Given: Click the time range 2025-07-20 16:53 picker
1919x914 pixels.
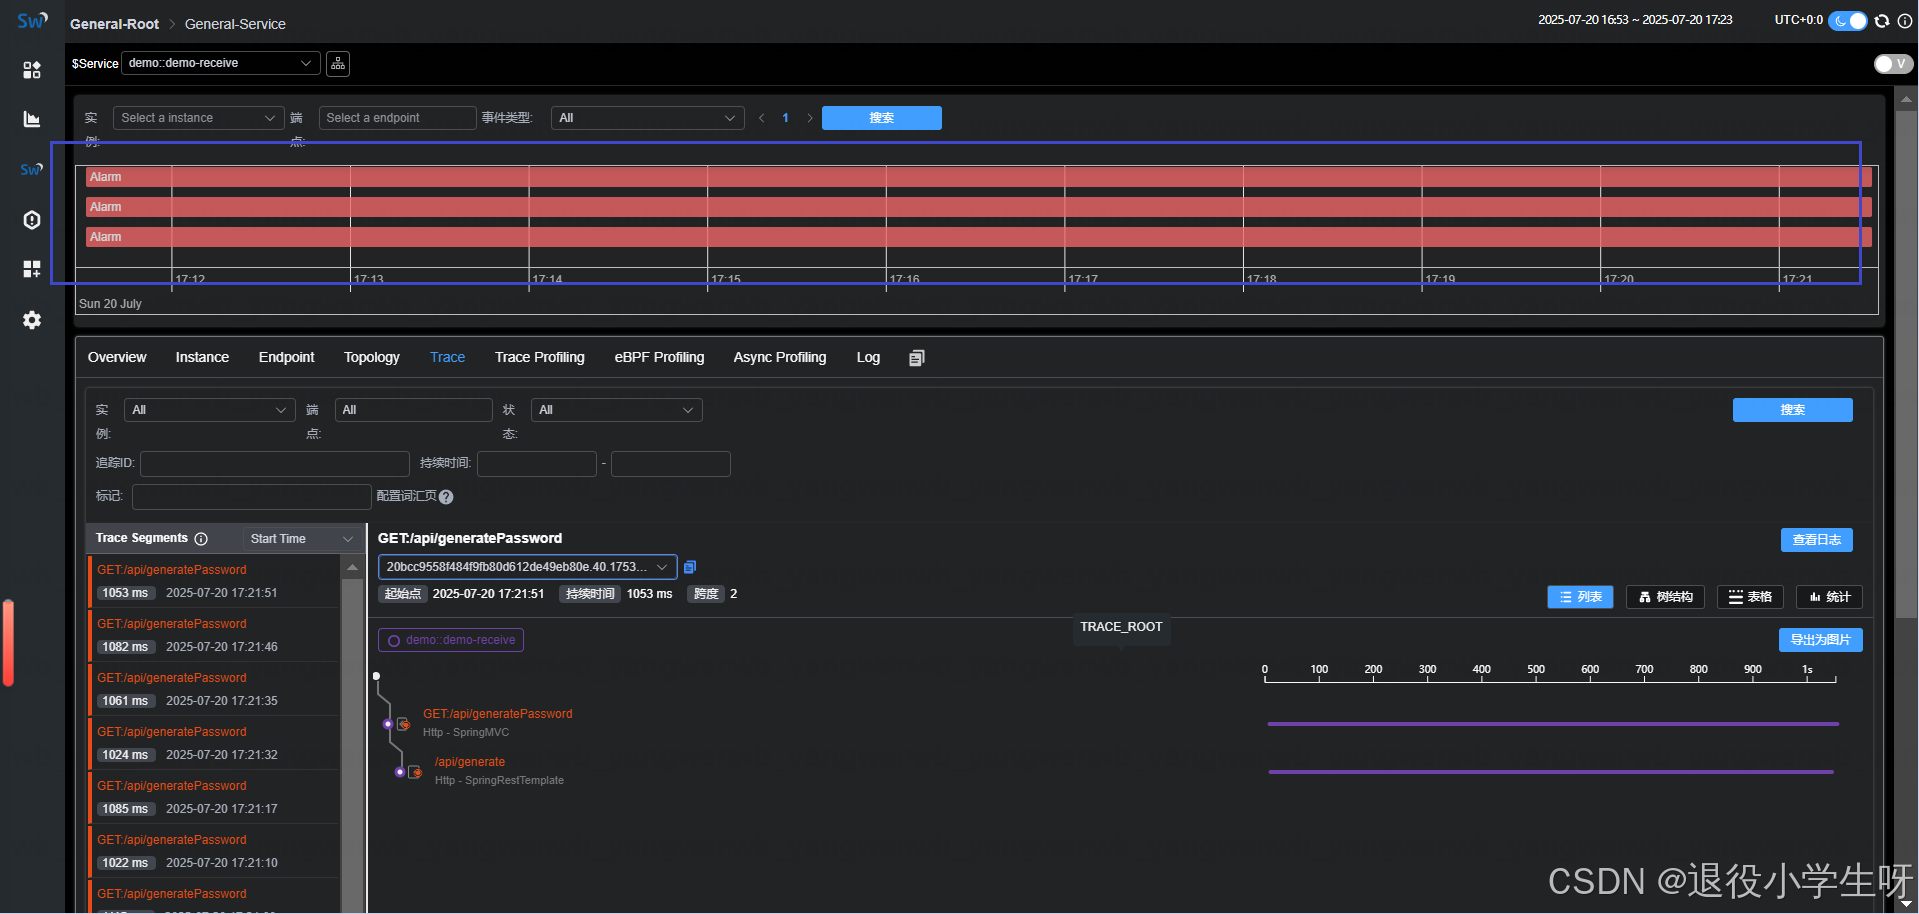Looking at the screenshot, I should (1635, 20).
